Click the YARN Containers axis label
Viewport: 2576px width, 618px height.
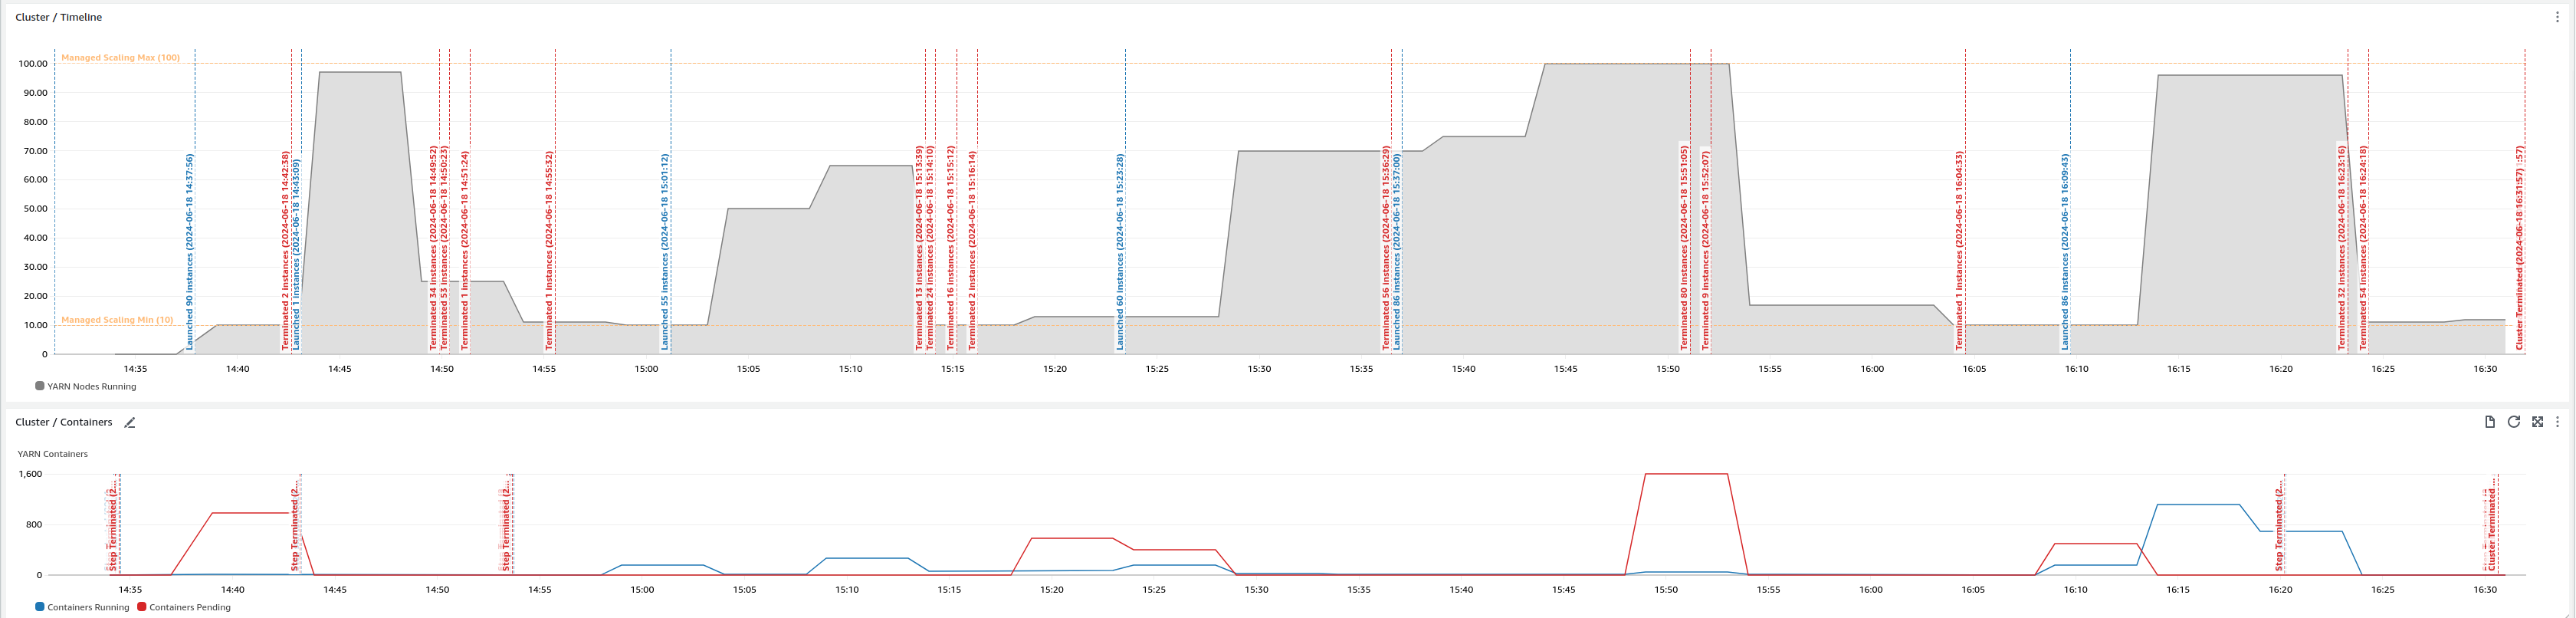tap(52, 454)
